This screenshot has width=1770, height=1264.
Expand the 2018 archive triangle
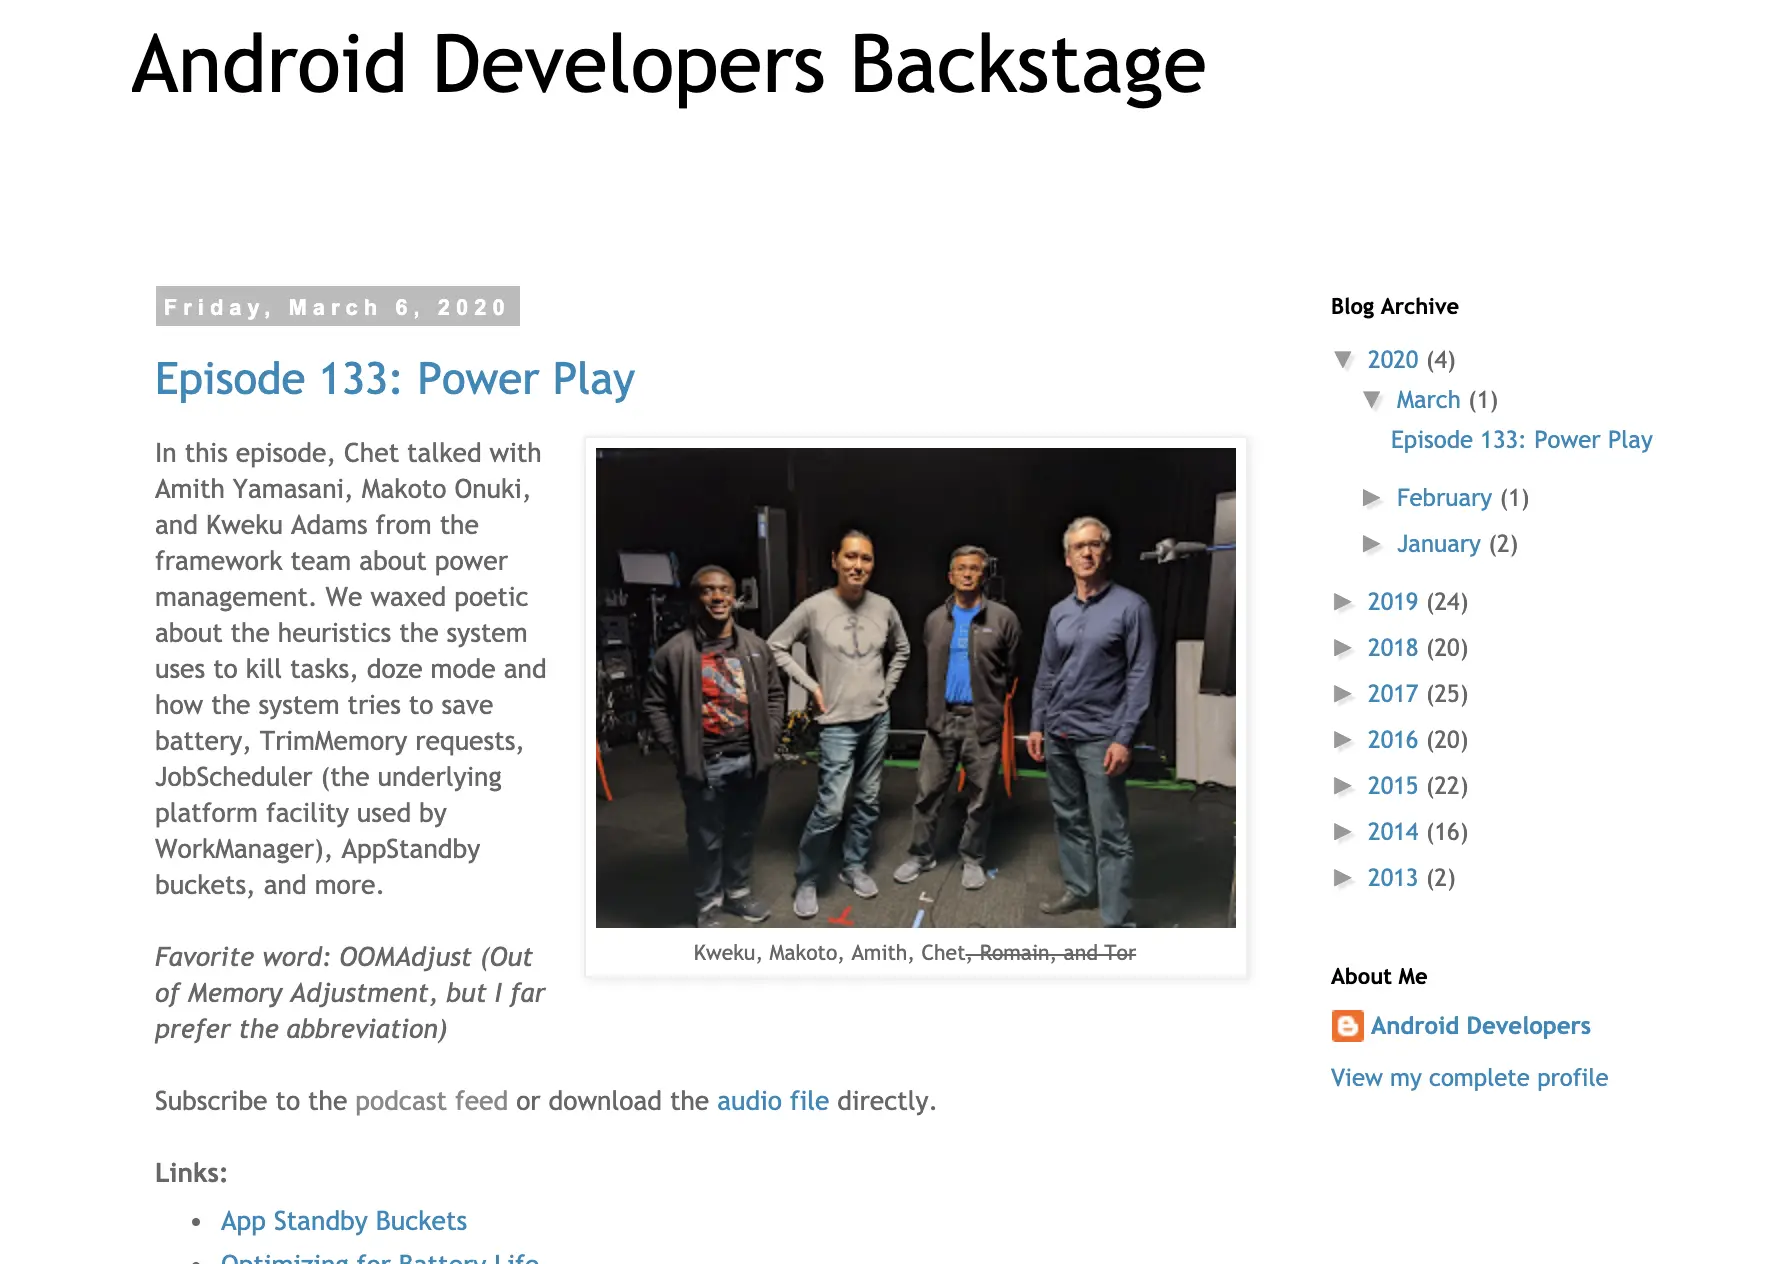pos(1344,648)
